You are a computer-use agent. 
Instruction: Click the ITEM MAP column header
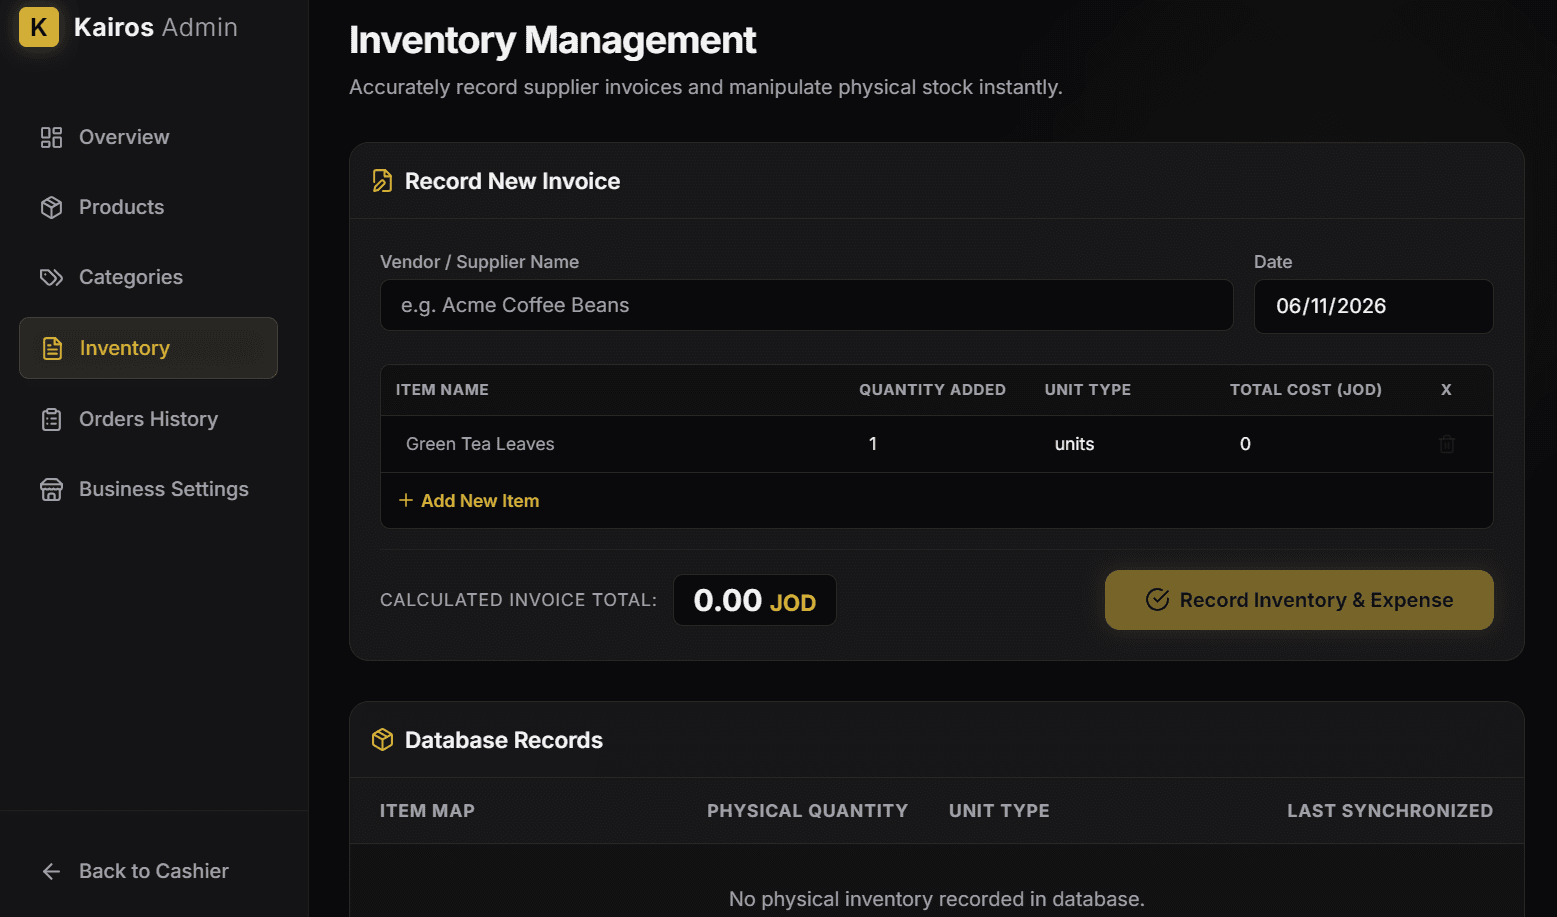point(427,811)
